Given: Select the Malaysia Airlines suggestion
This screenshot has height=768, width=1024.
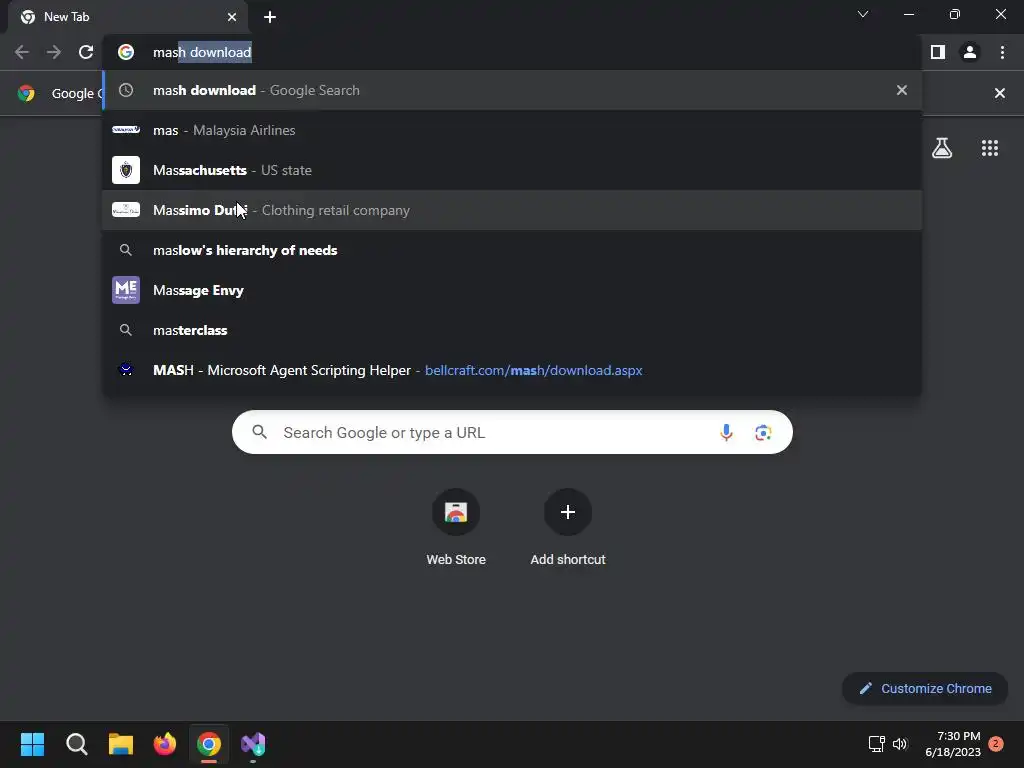Looking at the screenshot, I should pos(512,130).
